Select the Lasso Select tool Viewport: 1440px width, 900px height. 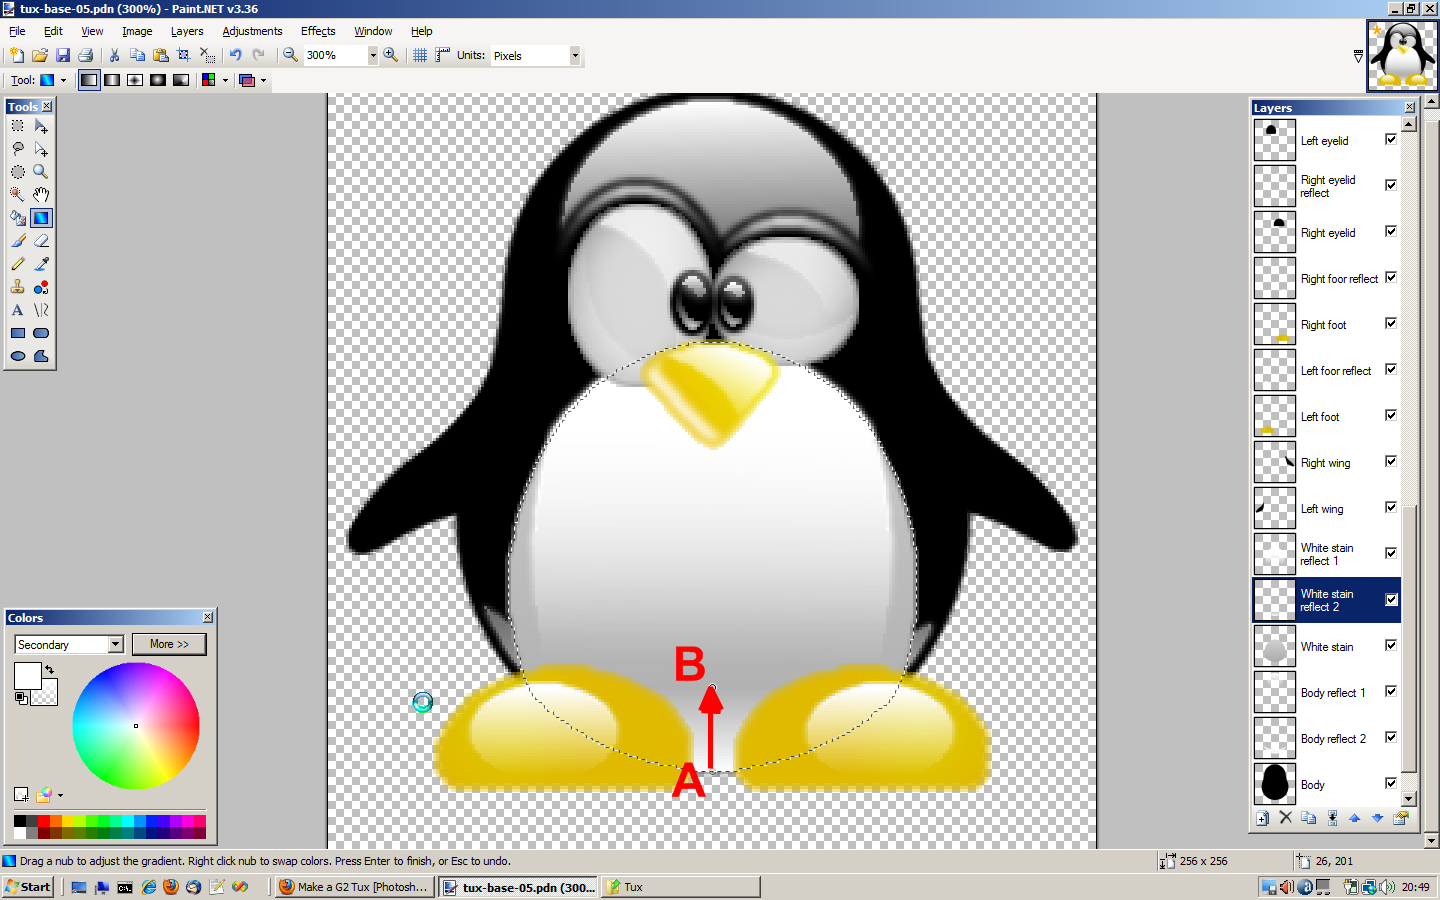(x=18, y=149)
